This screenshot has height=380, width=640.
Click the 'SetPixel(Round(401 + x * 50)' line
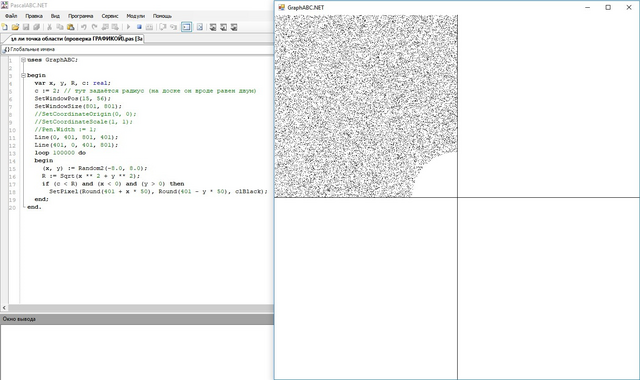click(158, 191)
